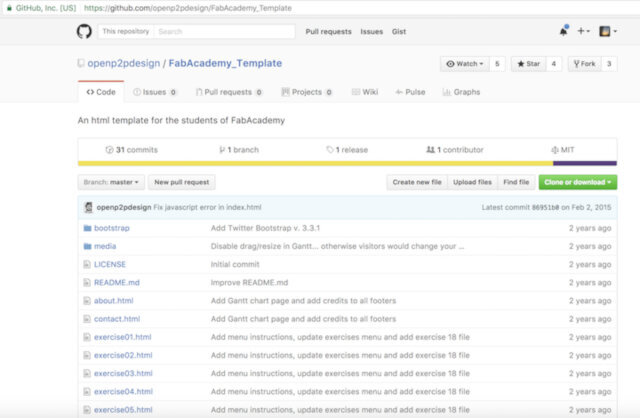Open the Pulse tab
Image resolution: width=640 pixels, height=418 pixels.
(410, 92)
